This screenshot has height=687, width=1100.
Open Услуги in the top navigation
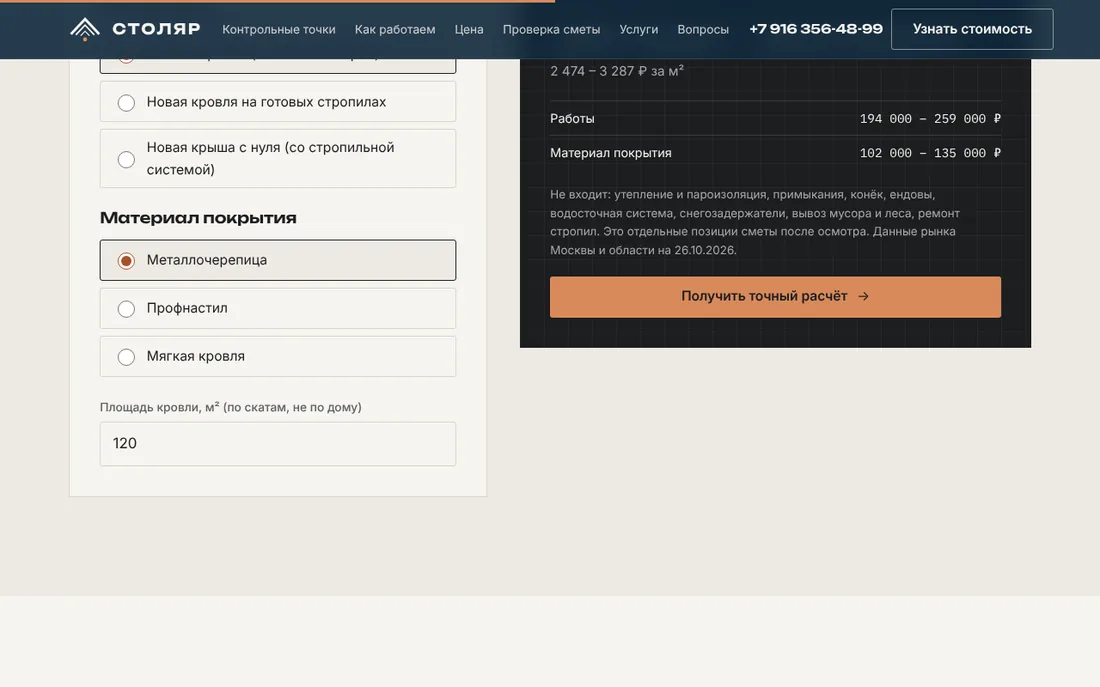pyautogui.click(x=638, y=29)
